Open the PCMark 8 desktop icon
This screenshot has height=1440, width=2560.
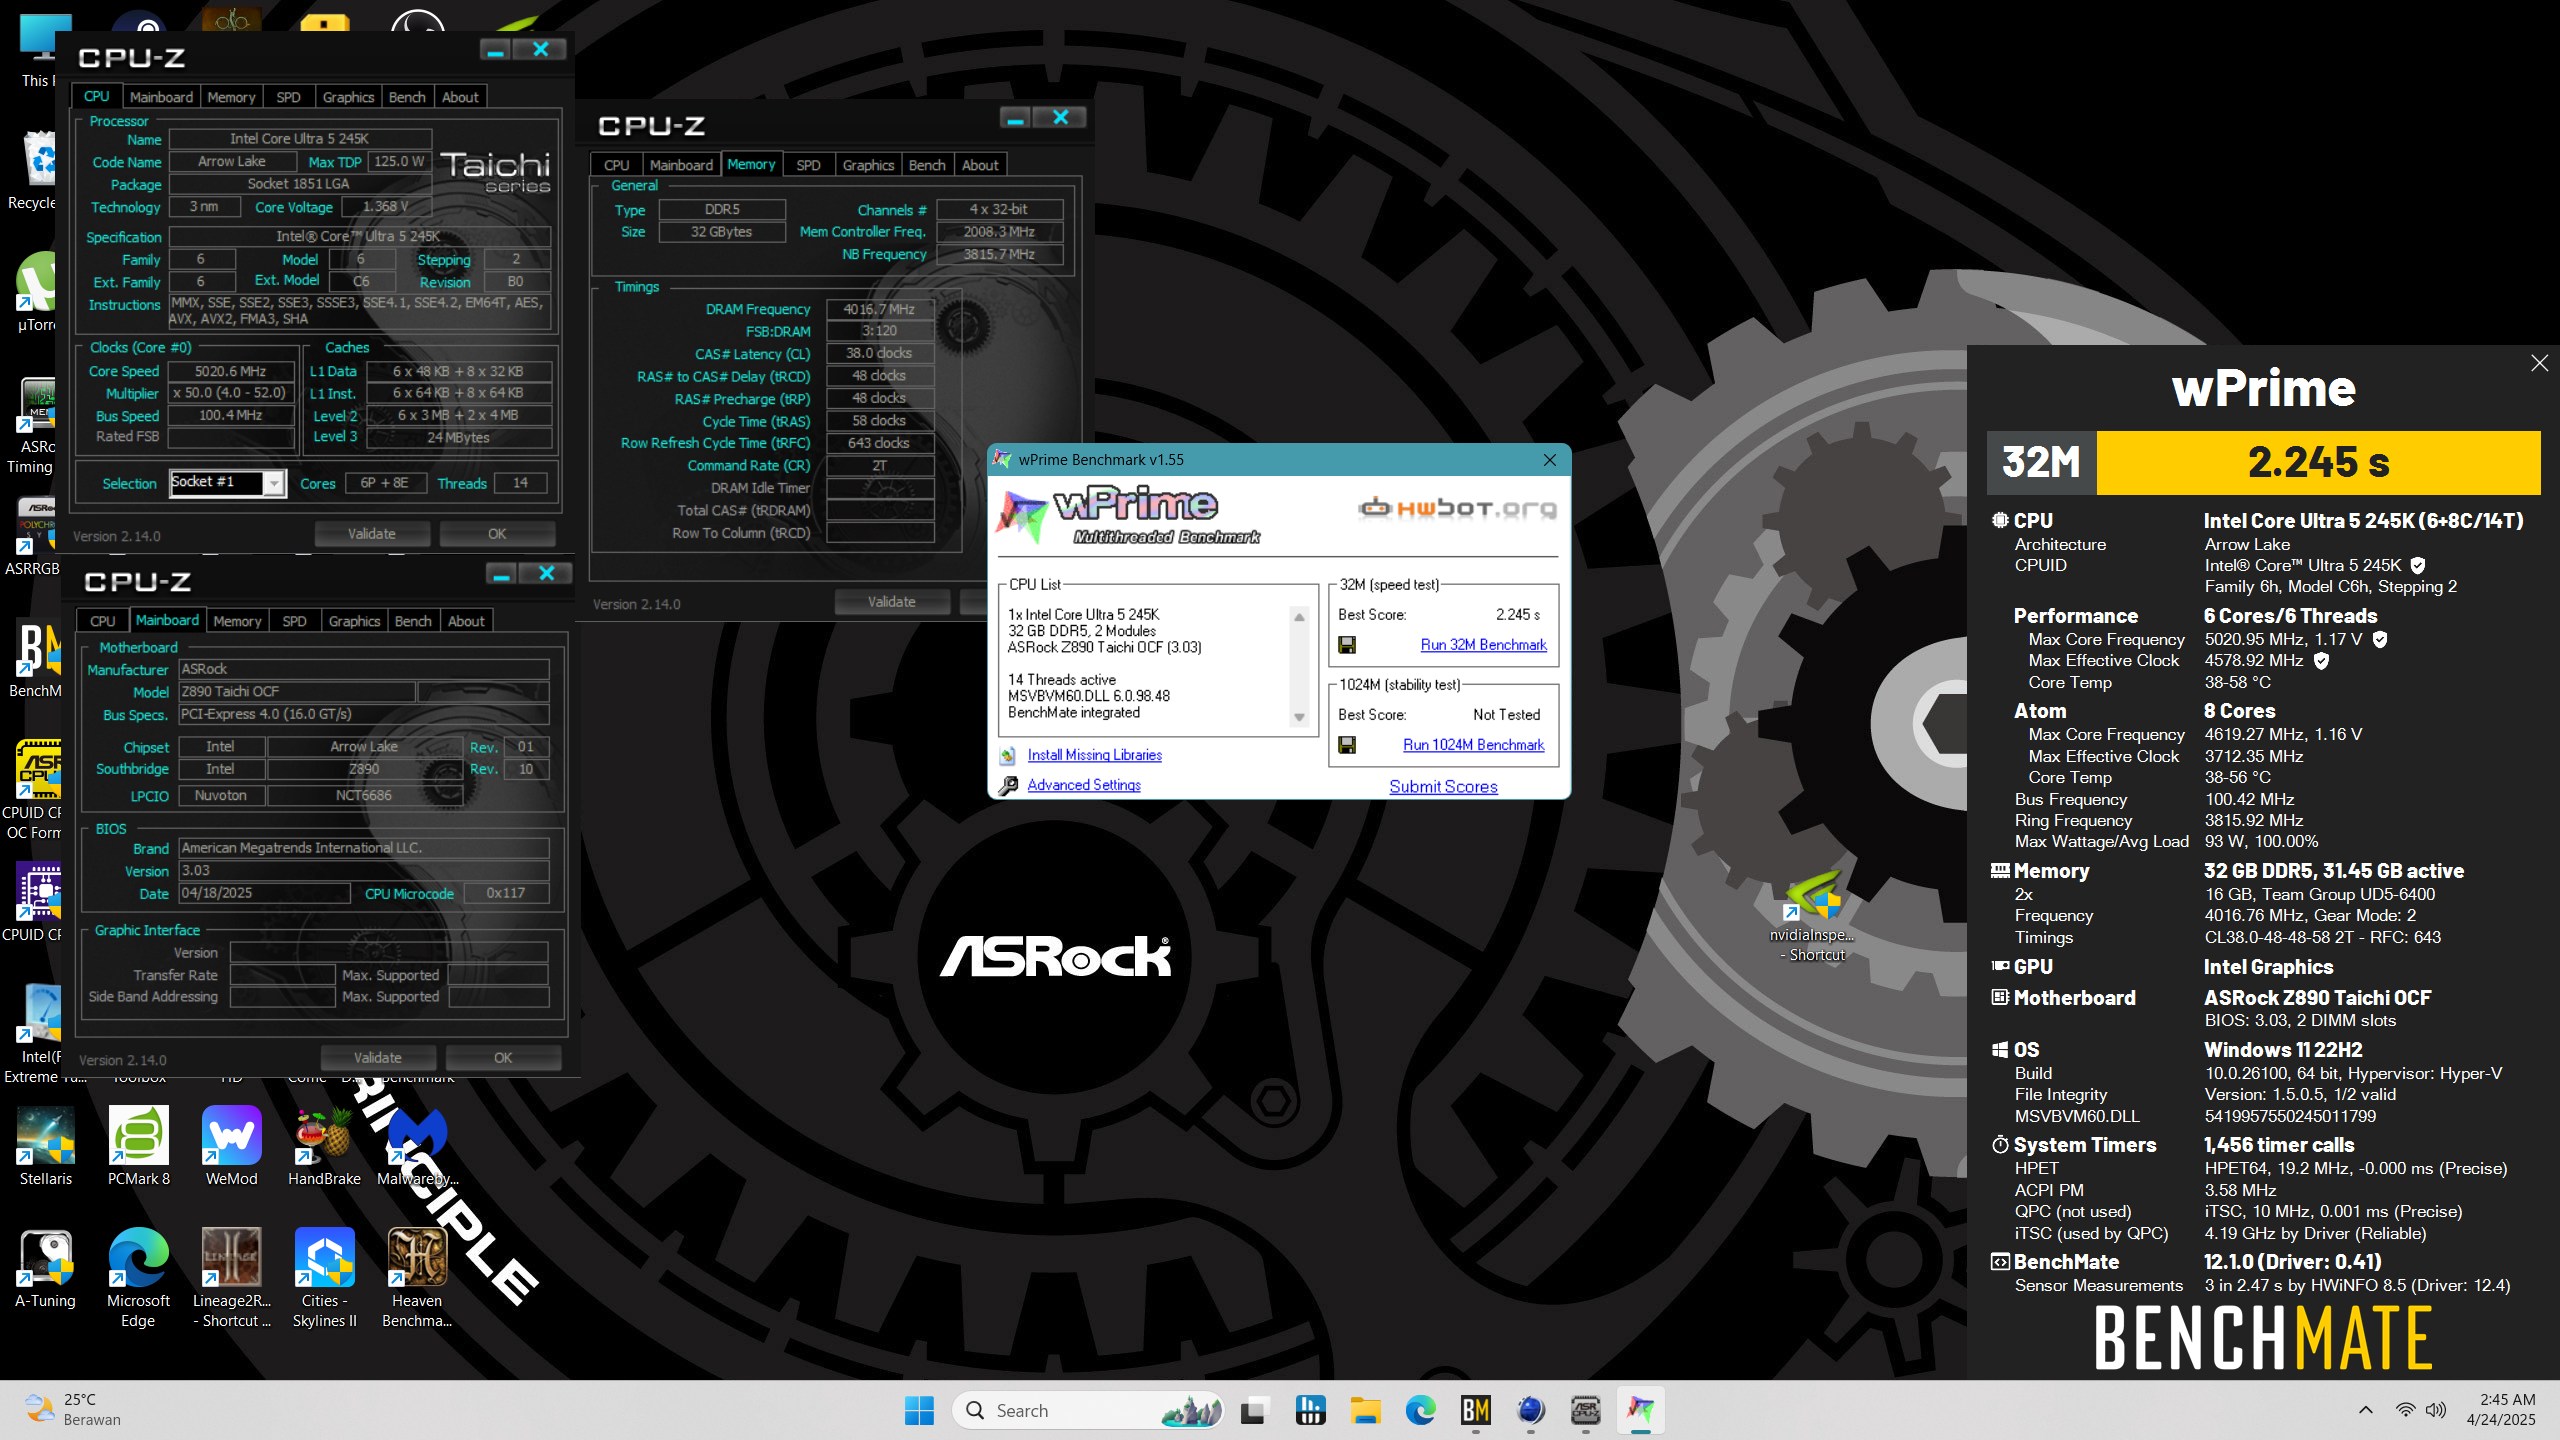[138, 1146]
